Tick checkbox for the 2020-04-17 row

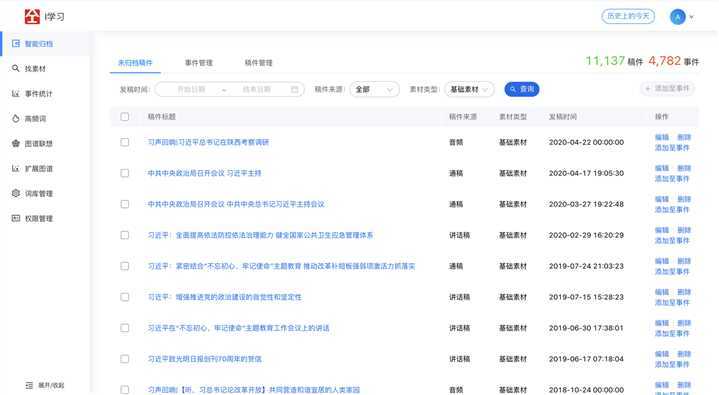(x=125, y=173)
